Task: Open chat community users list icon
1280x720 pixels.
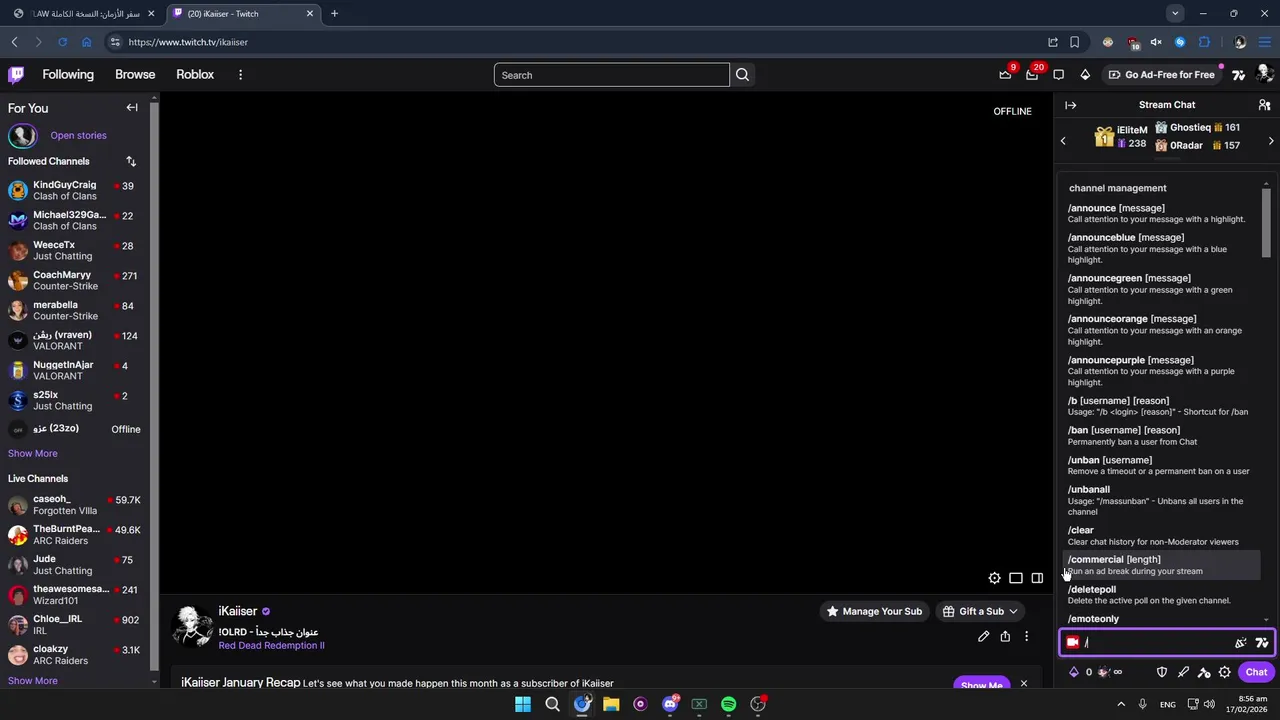Action: pyautogui.click(x=1264, y=105)
